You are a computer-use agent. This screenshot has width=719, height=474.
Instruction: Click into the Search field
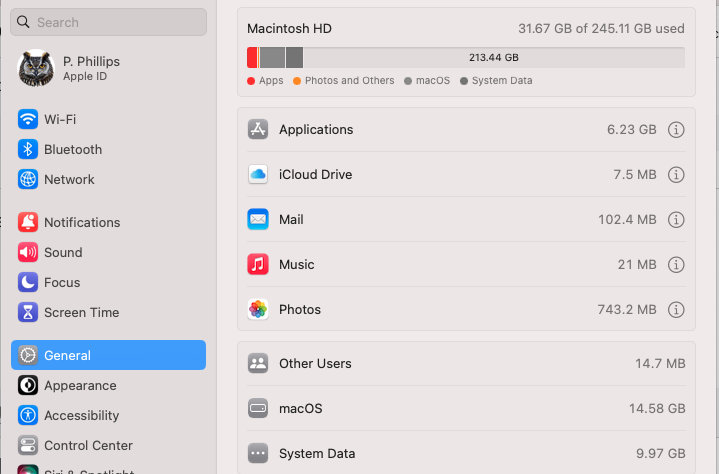point(108,22)
